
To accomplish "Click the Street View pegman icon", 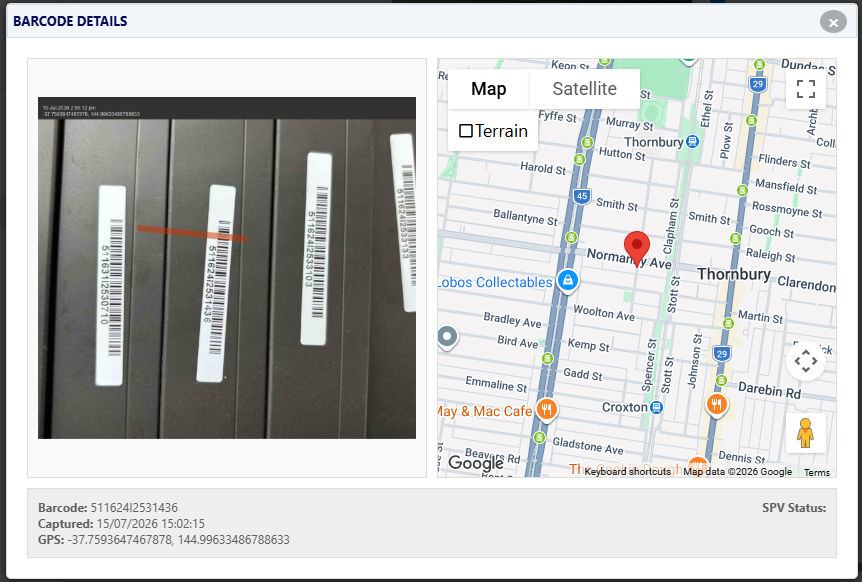I will tap(805, 433).
